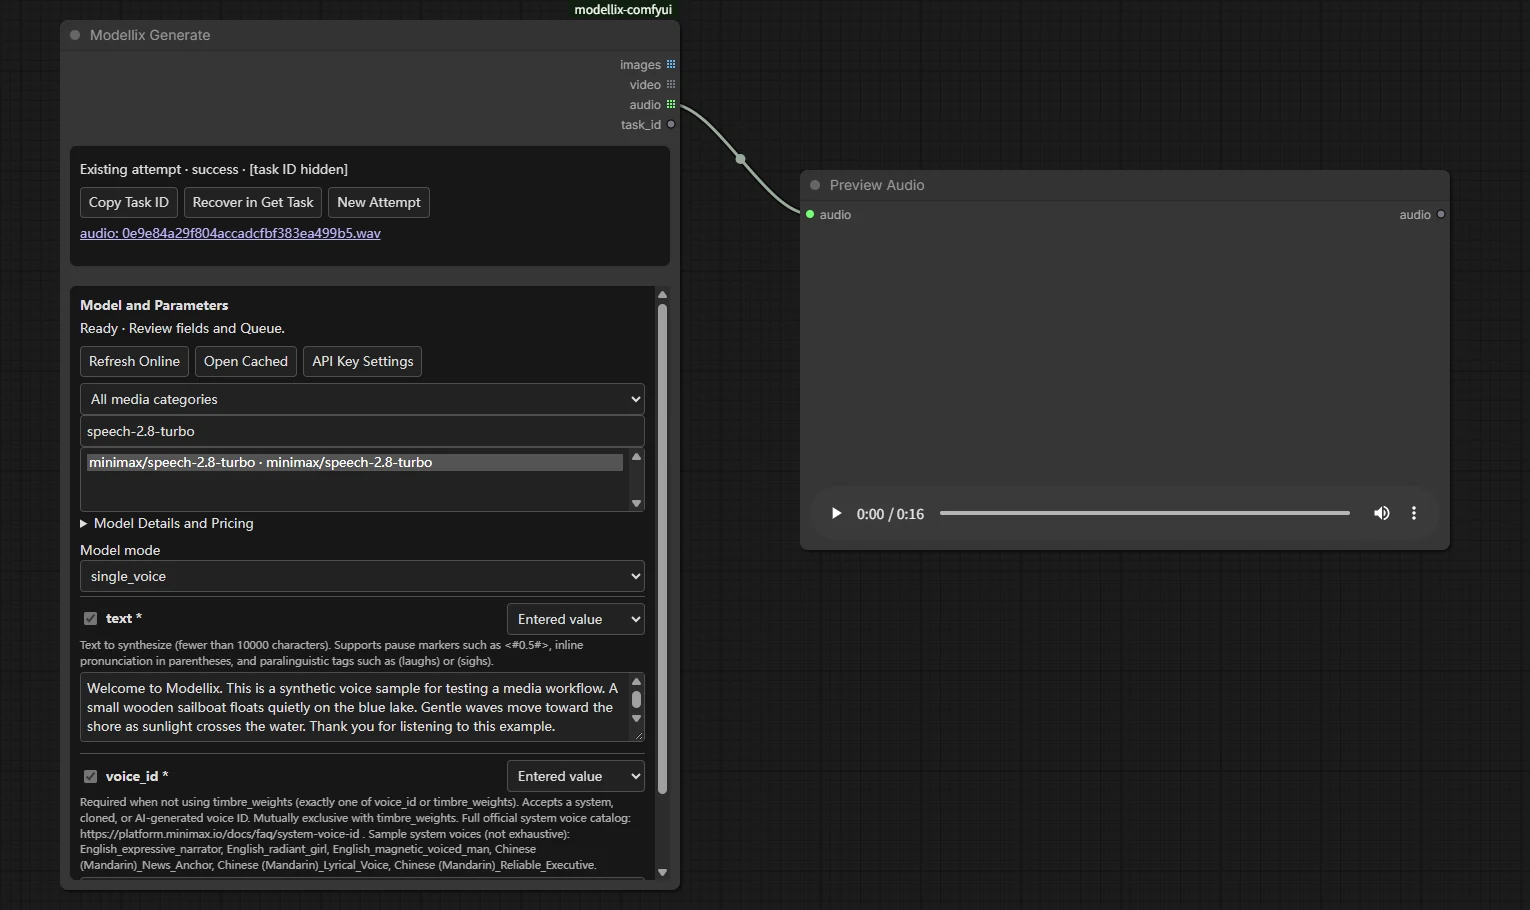Toggle the voice_id parameter checkbox
This screenshot has height=910, width=1530.
[x=90, y=777]
